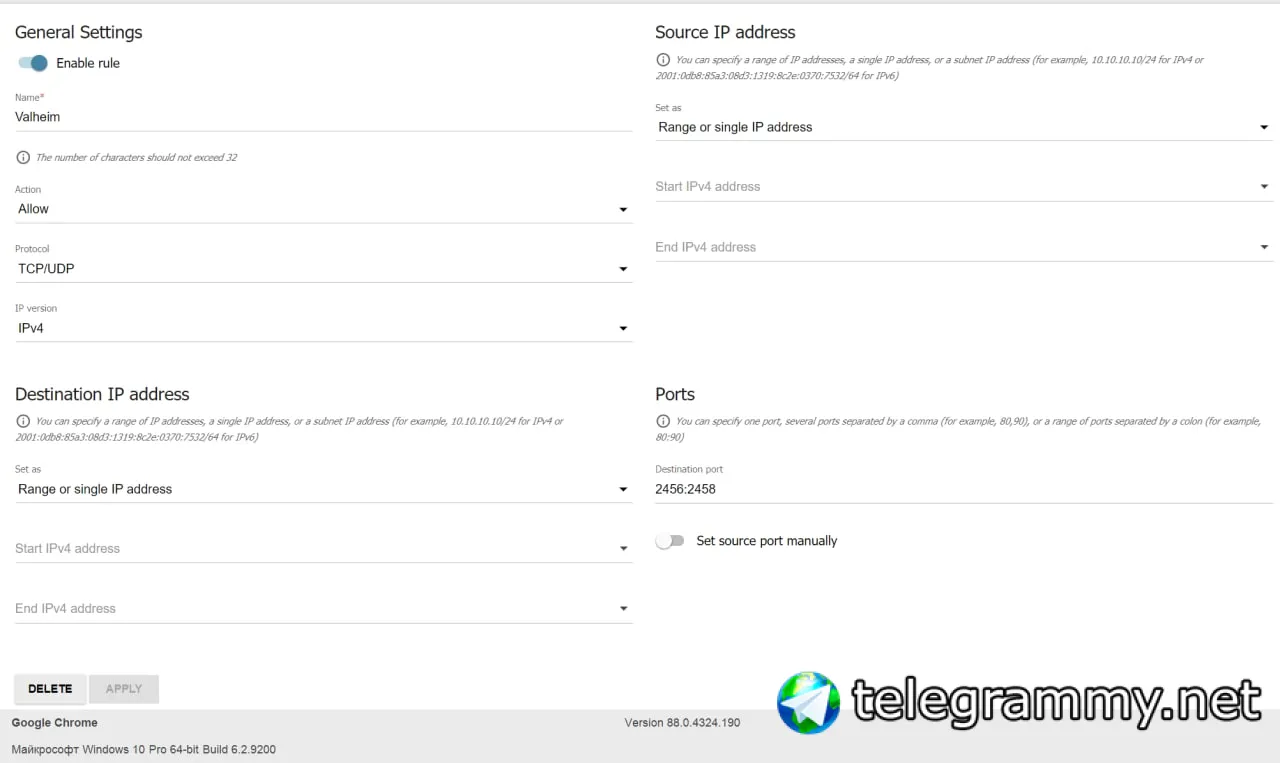Image resolution: width=1280 pixels, height=763 pixels.
Task: Click the info icon under Source IP address
Action: [x=663, y=60]
